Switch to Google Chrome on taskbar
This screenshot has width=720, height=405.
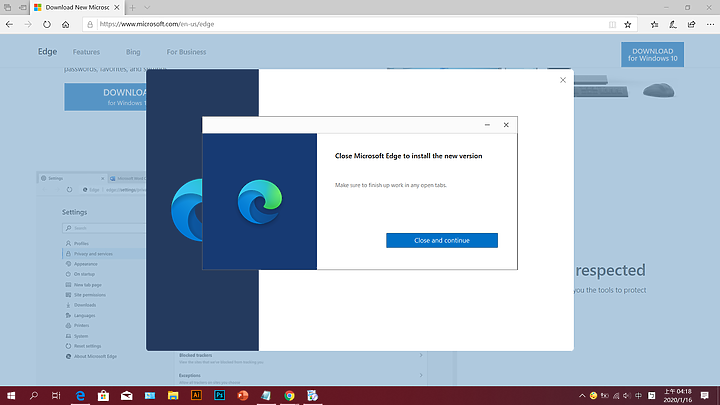click(x=289, y=395)
